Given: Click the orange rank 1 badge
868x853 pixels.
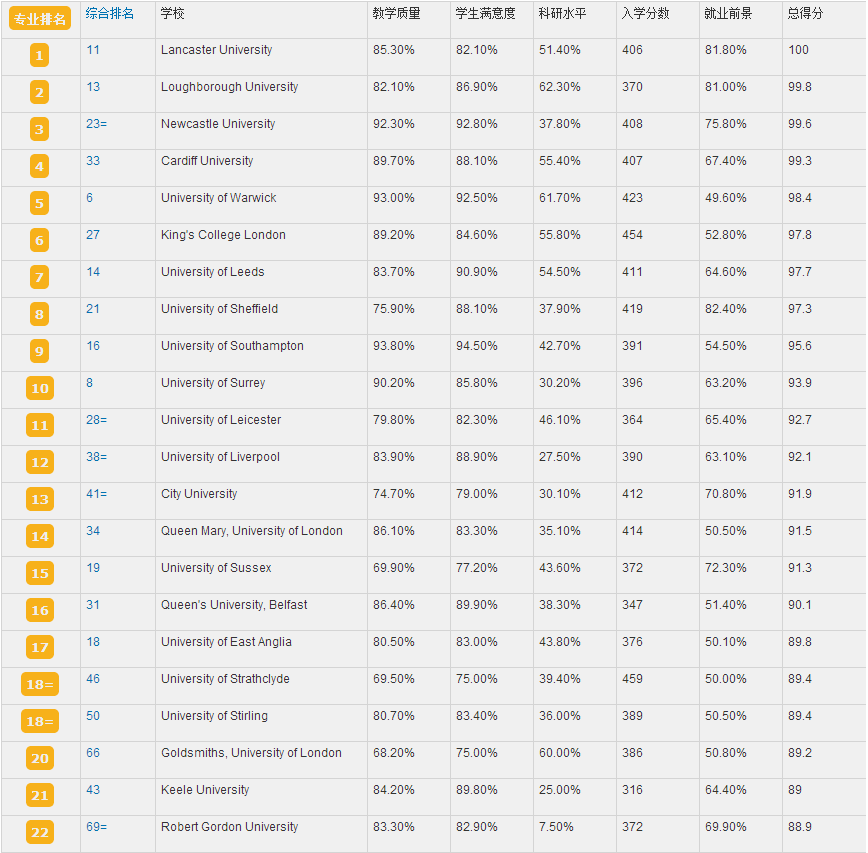Looking at the screenshot, I should coord(39,56).
